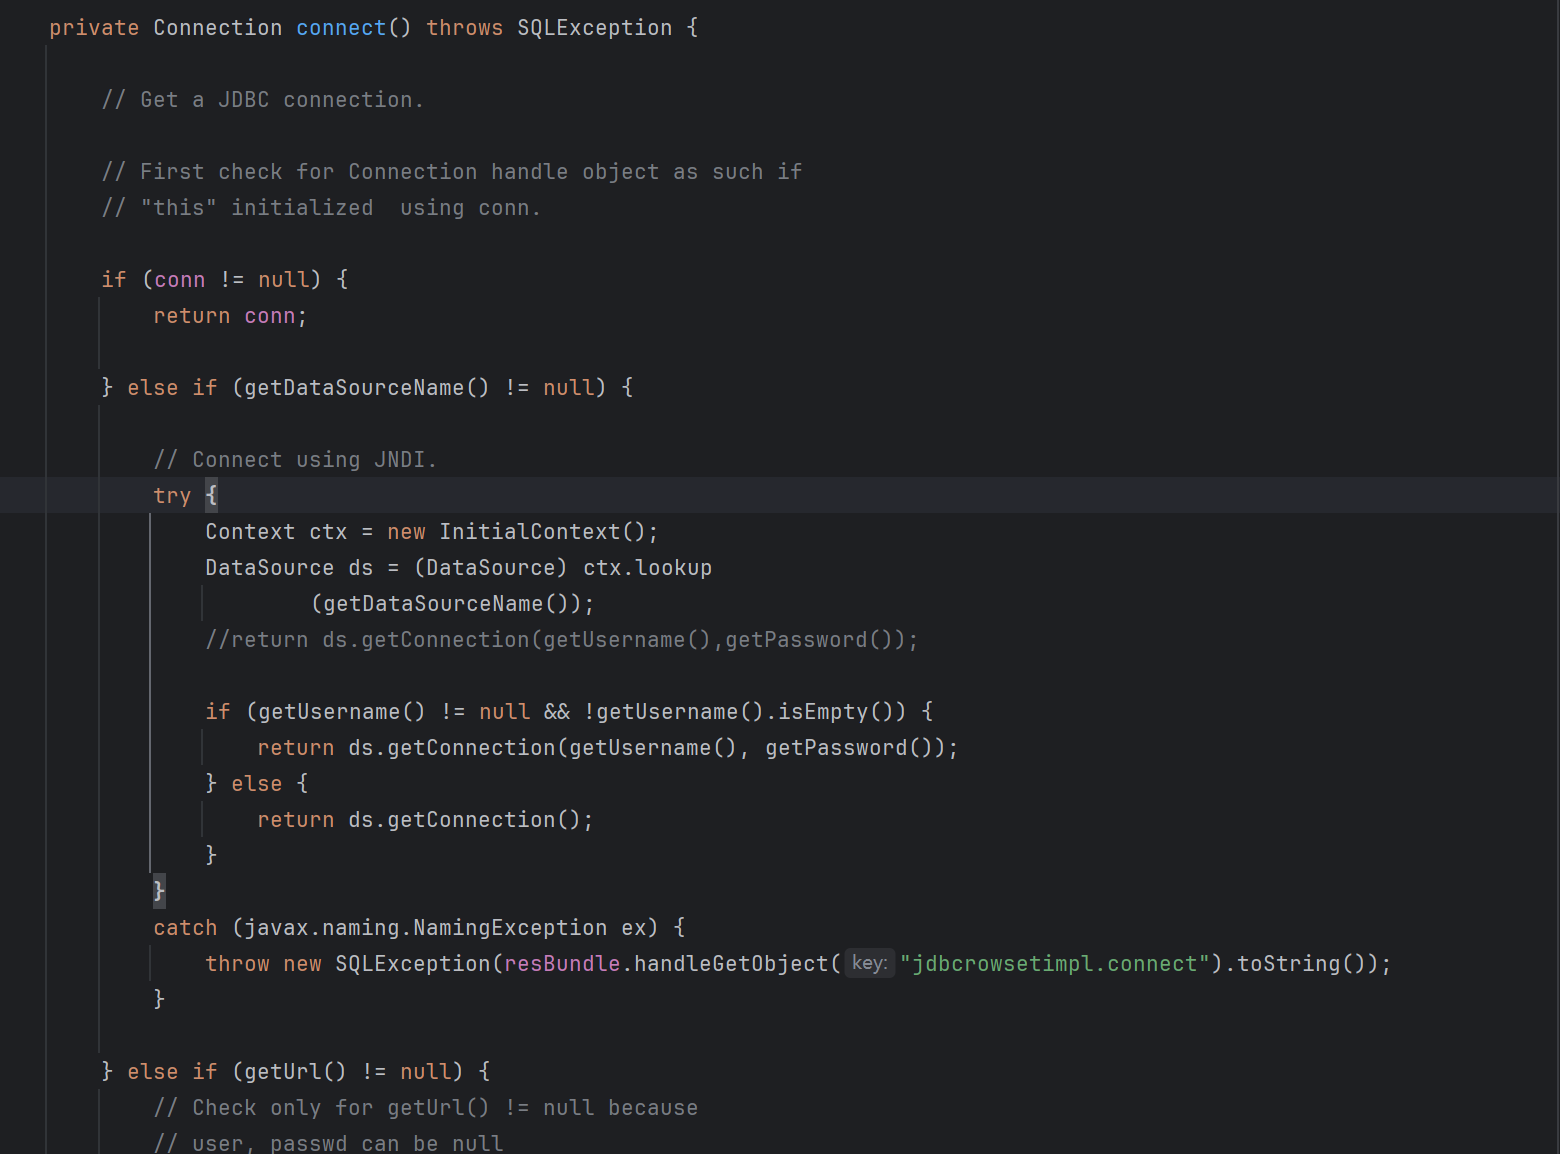This screenshot has width=1560, height=1154.
Task: Click the "return conn;" statement
Action: [x=230, y=316]
